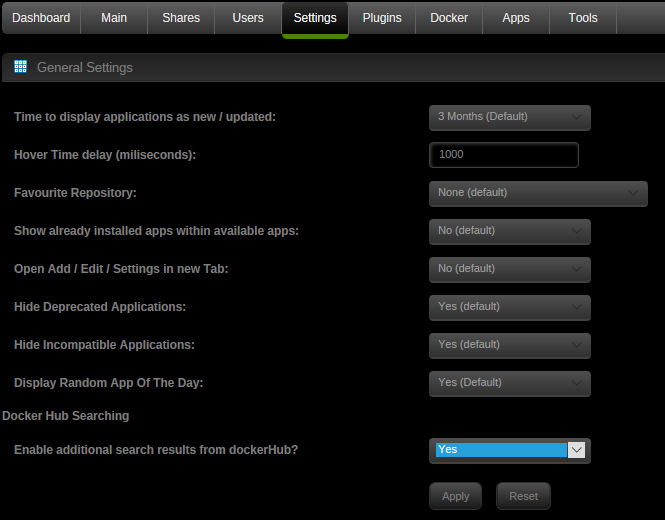Click the Enable additional search results label
This screenshot has width=665, height=520.
(156, 450)
